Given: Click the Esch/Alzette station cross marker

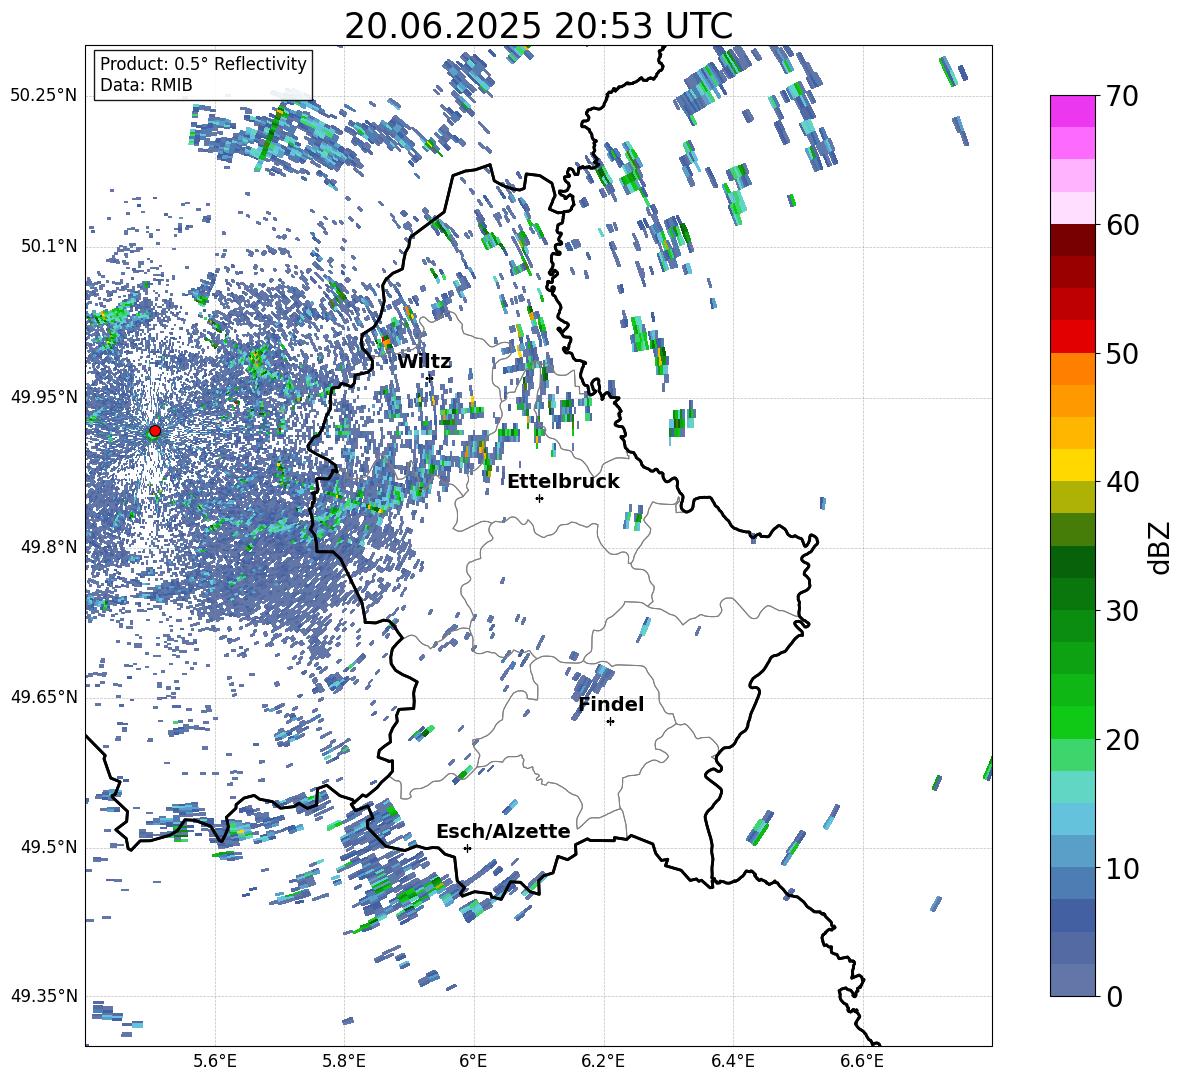Looking at the screenshot, I should point(467,848).
